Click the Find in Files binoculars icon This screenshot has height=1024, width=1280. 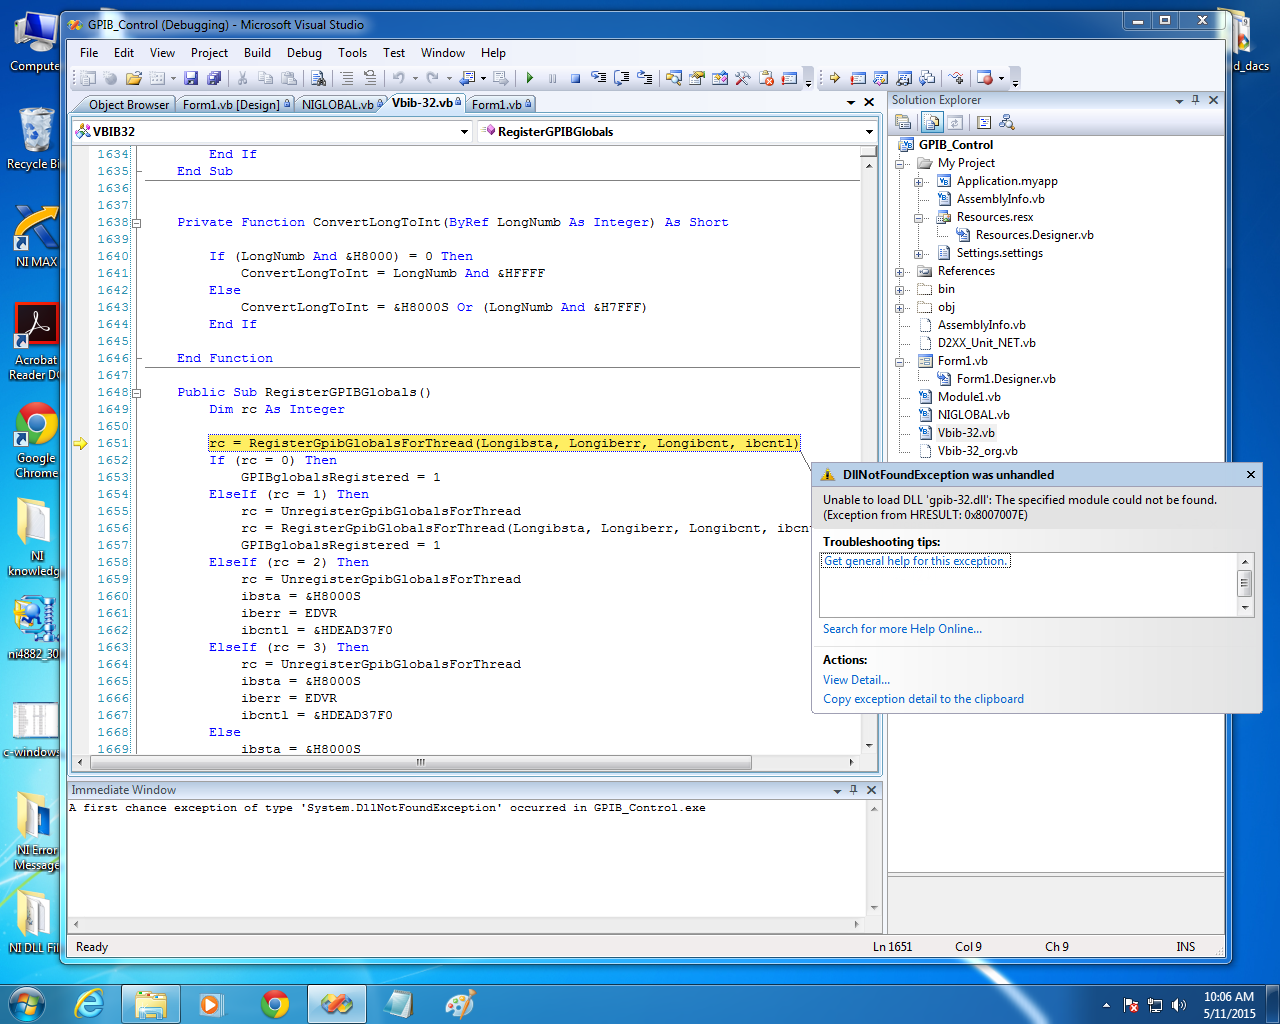[318, 78]
